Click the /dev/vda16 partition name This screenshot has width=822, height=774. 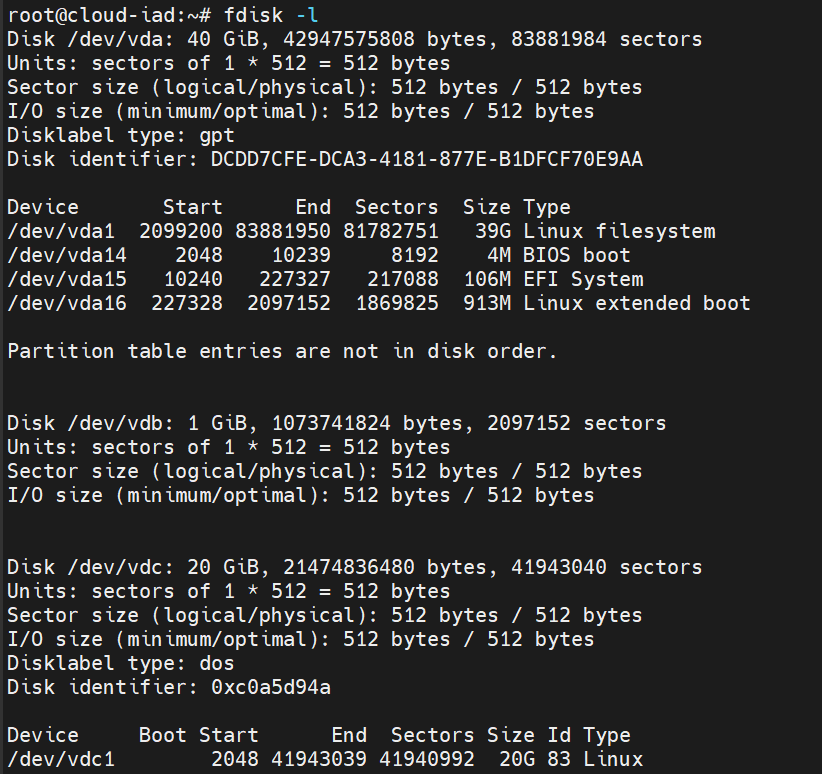(x=67, y=303)
